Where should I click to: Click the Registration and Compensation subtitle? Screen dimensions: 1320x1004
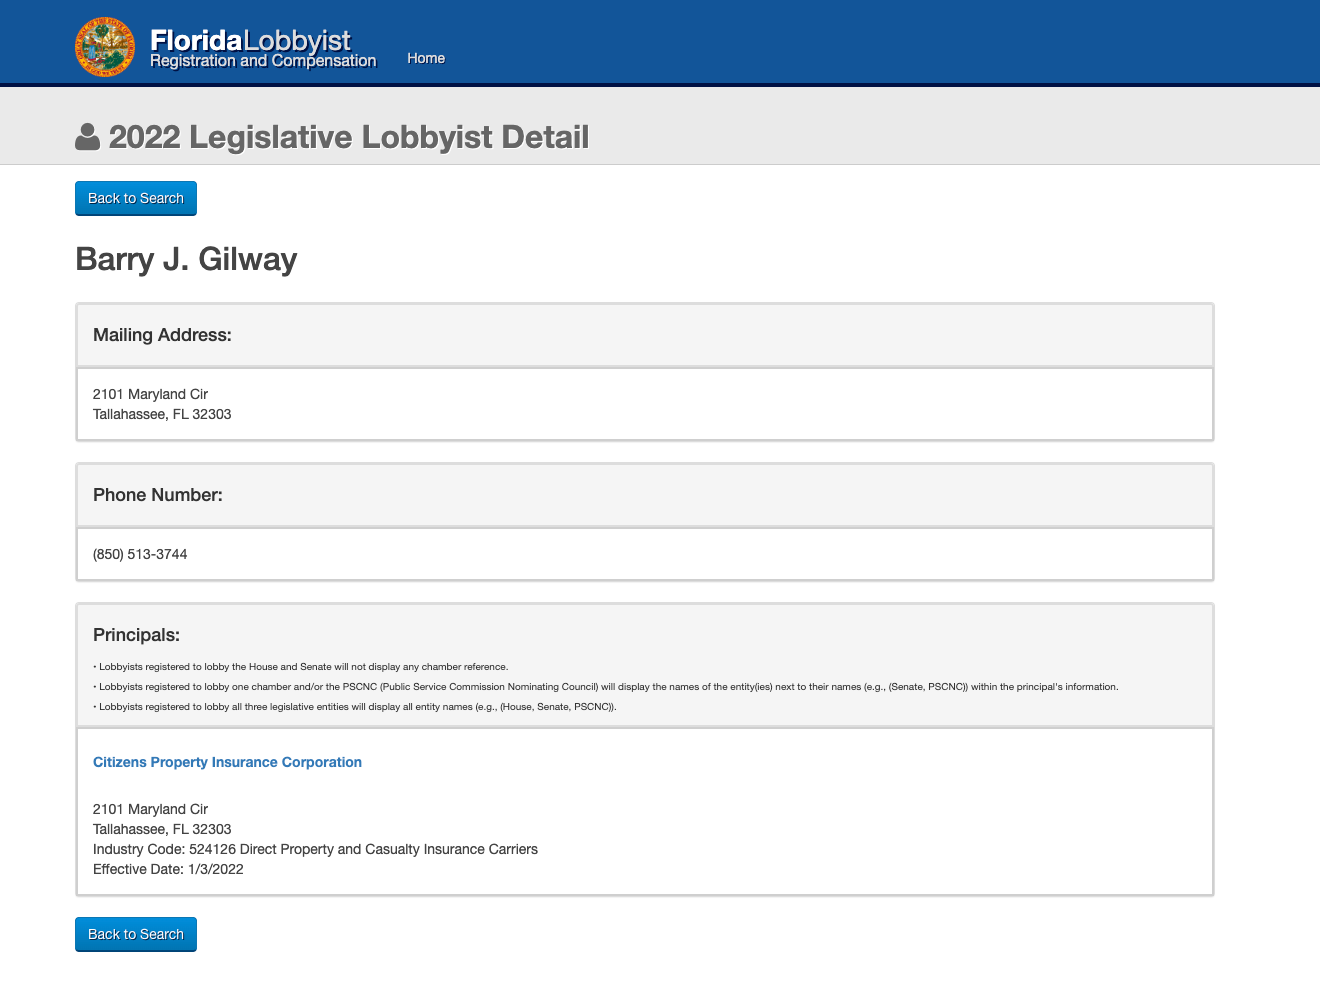tap(263, 61)
